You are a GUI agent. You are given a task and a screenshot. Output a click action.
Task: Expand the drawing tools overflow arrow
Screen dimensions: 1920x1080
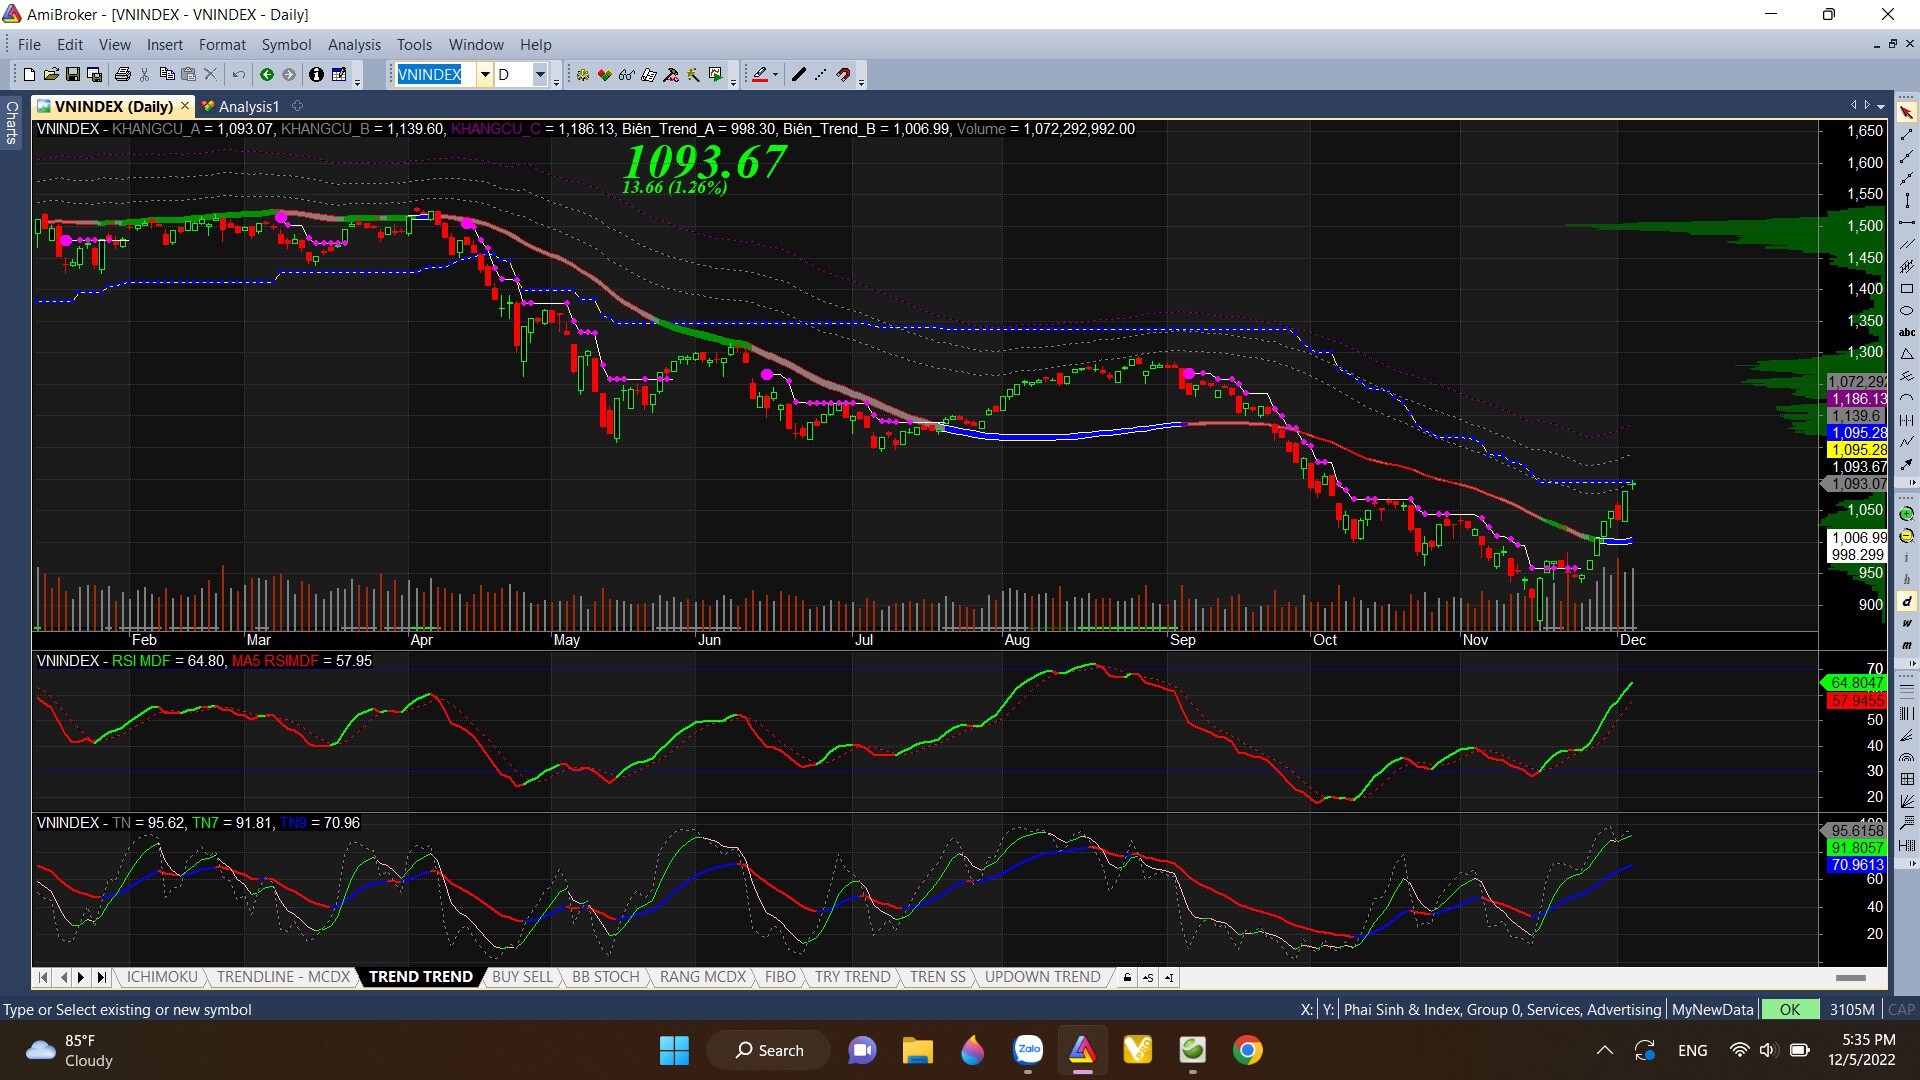click(x=1912, y=483)
